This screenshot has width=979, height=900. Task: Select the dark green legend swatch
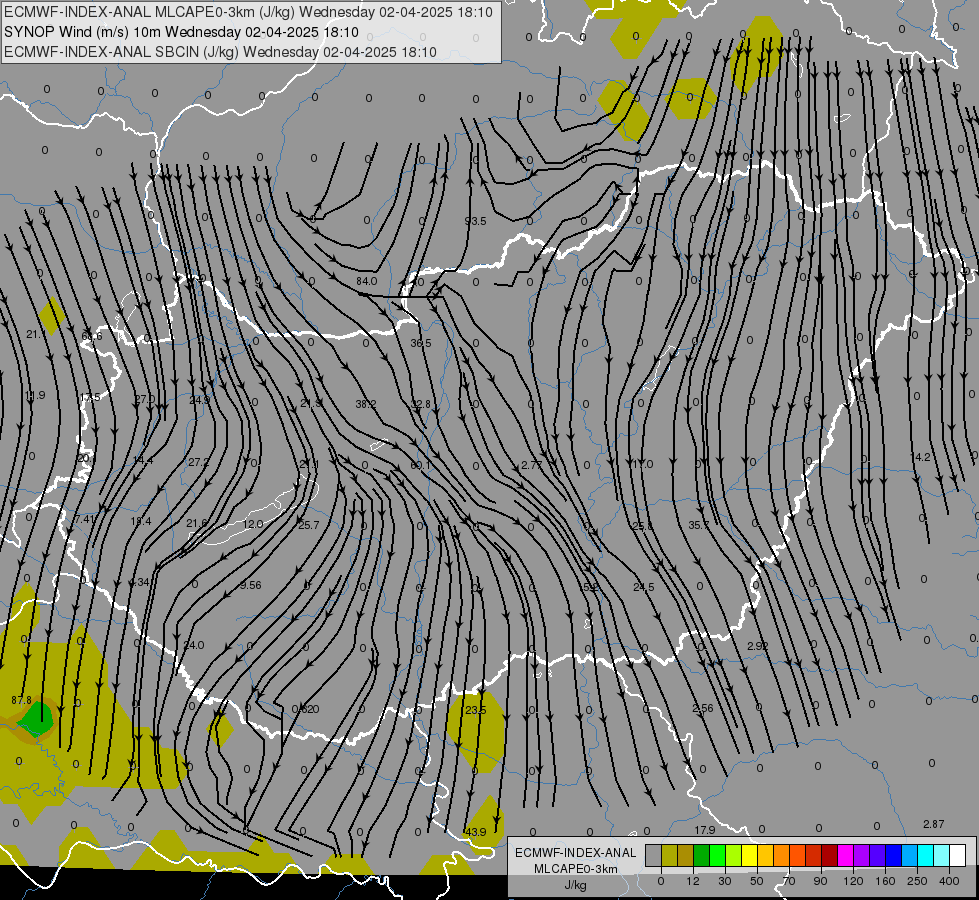[x=701, y=855]
